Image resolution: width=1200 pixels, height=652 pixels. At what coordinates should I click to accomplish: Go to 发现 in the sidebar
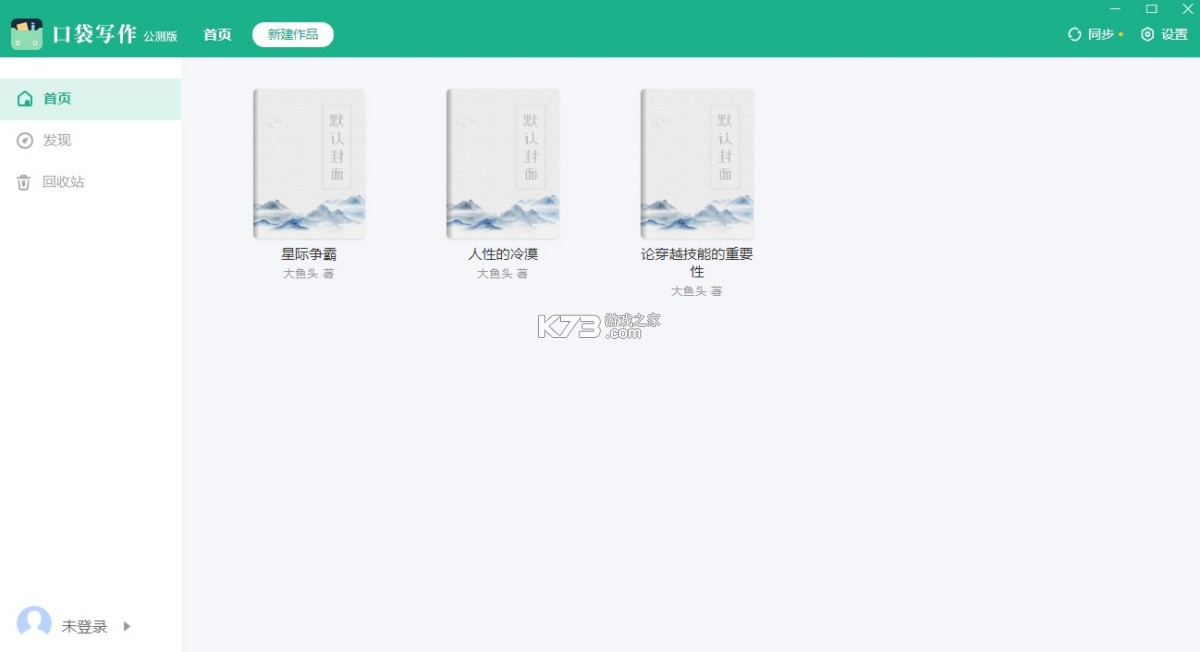coord(57,141)
